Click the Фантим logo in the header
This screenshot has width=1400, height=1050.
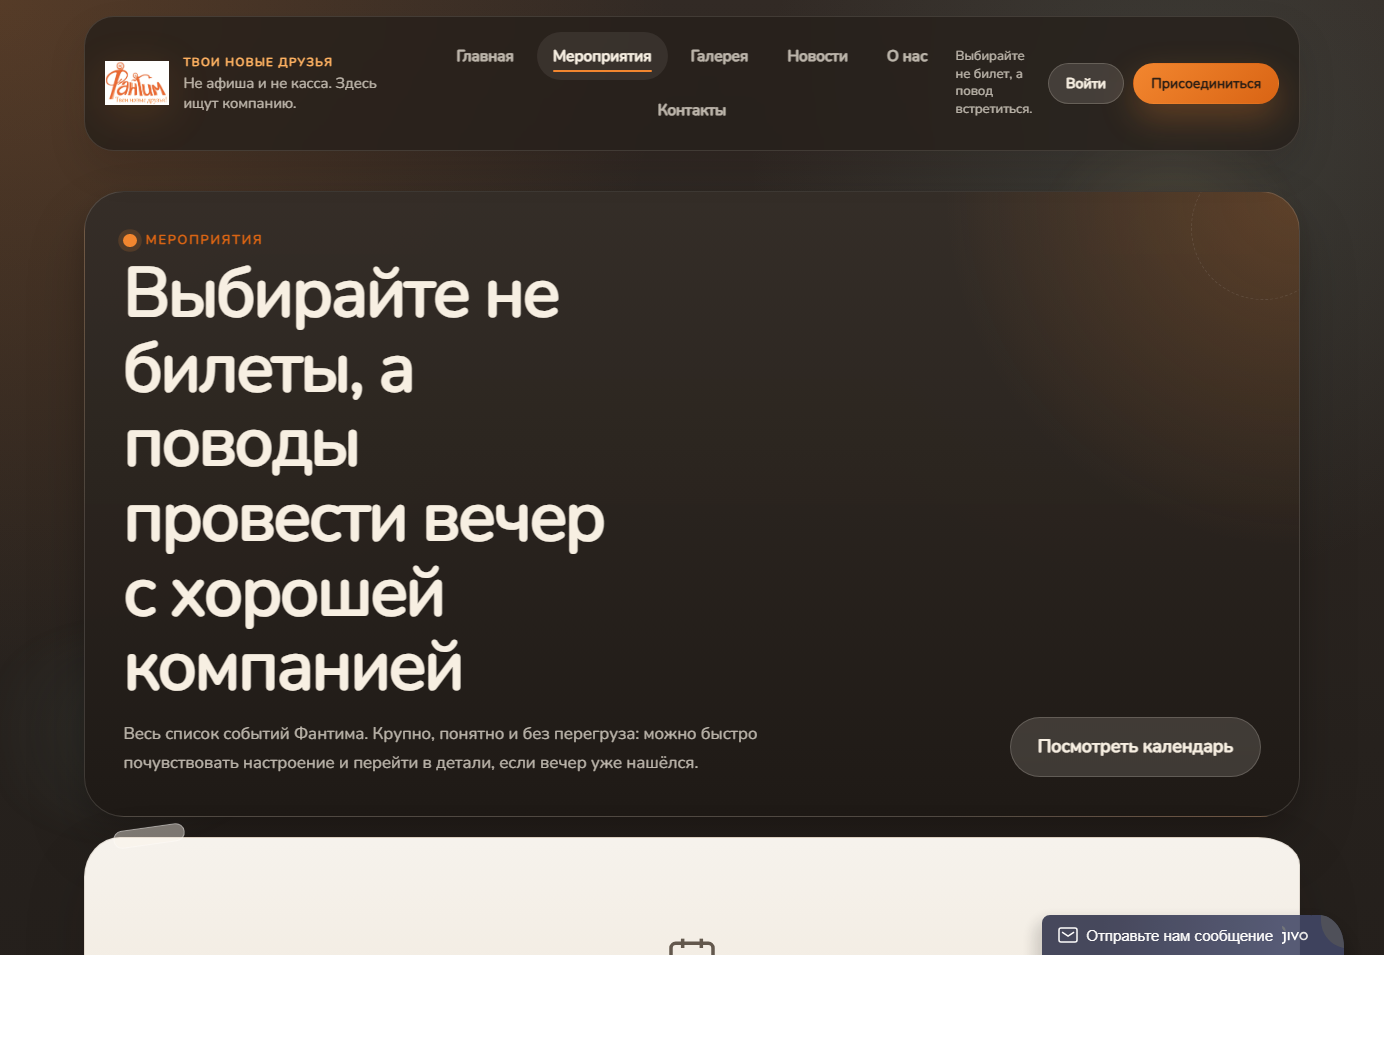137,83
